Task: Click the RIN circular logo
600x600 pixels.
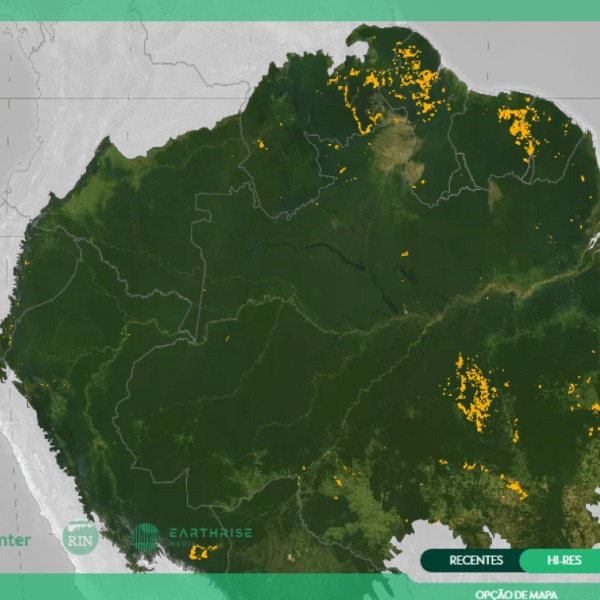Action: click(80, 537)
